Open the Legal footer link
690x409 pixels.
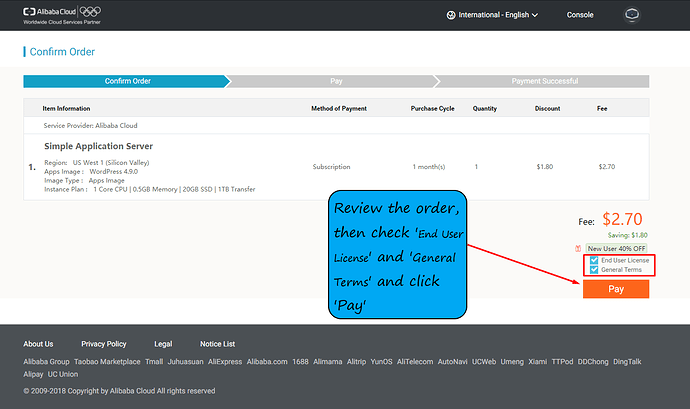(163, 344)
